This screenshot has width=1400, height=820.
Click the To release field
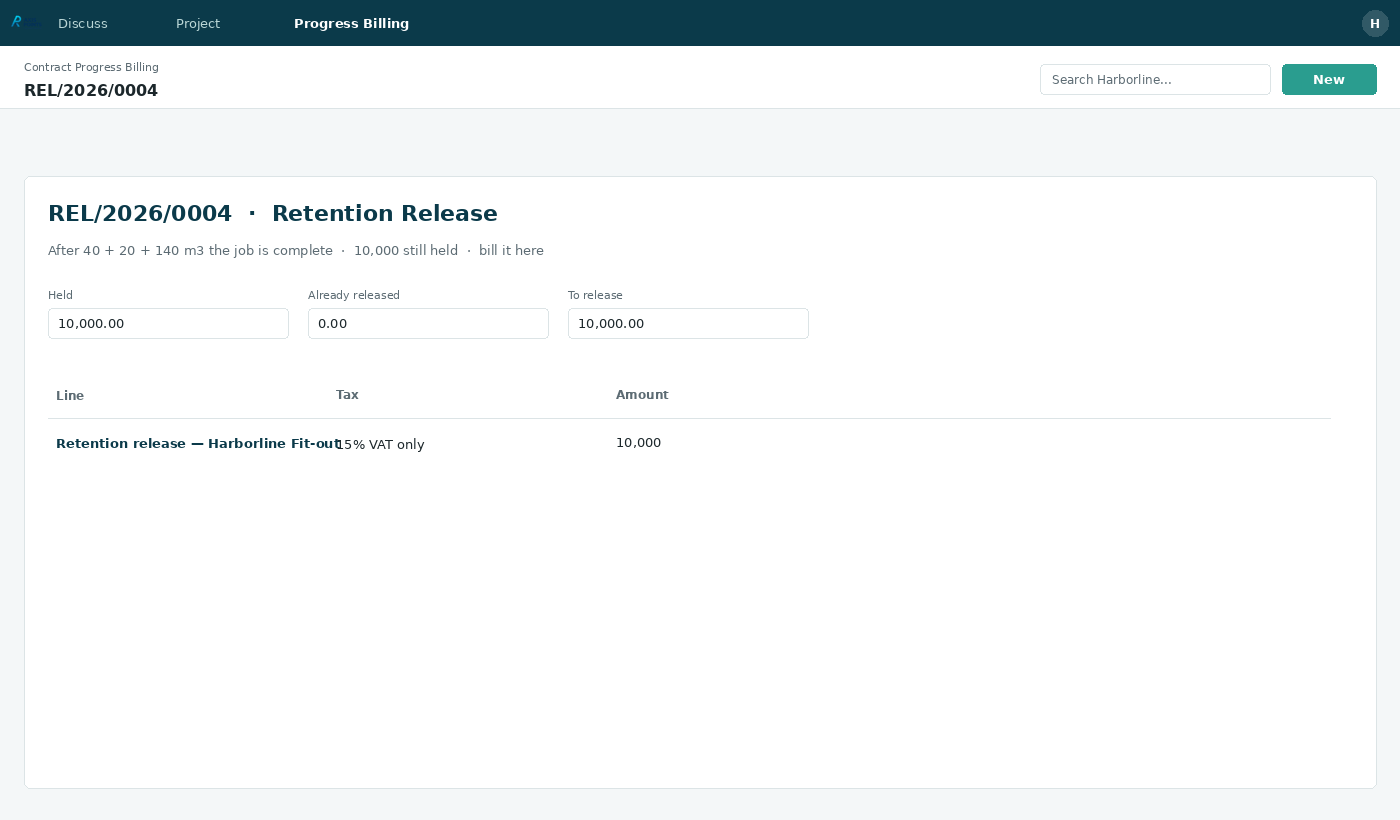(x=688, y=323)
